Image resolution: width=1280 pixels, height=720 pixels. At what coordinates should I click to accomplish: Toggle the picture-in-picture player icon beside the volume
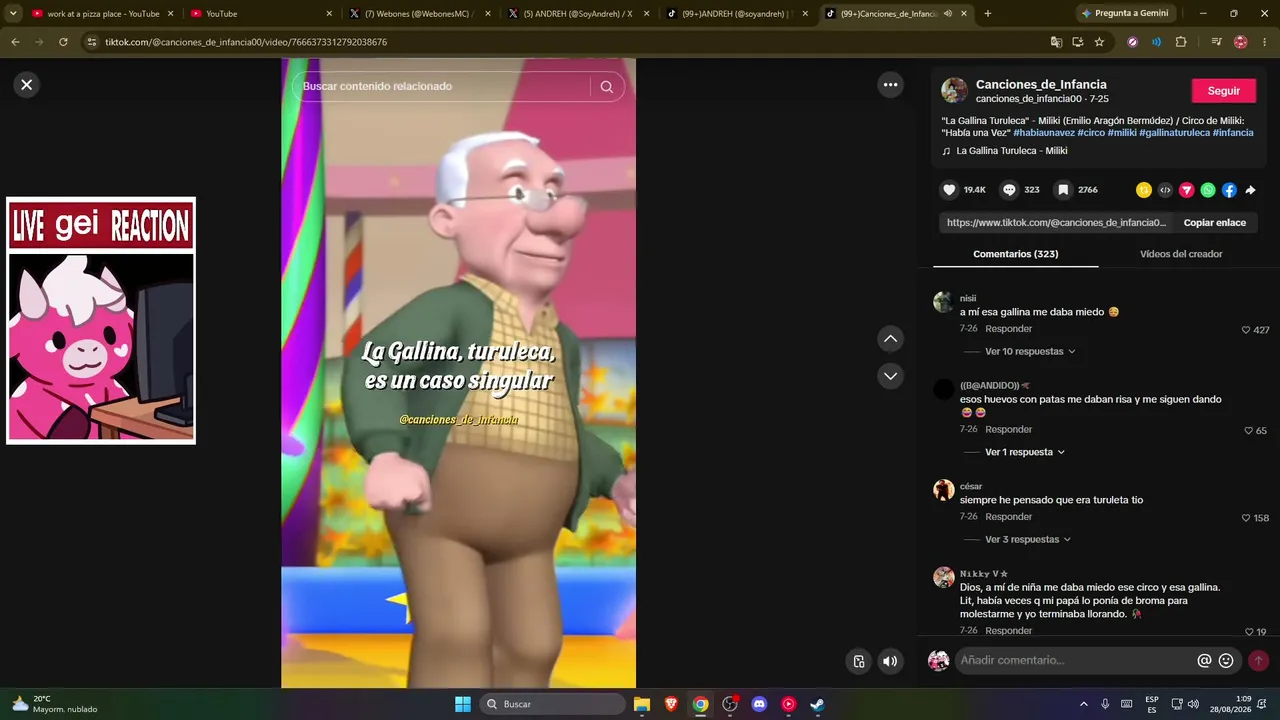coord(859,661)
